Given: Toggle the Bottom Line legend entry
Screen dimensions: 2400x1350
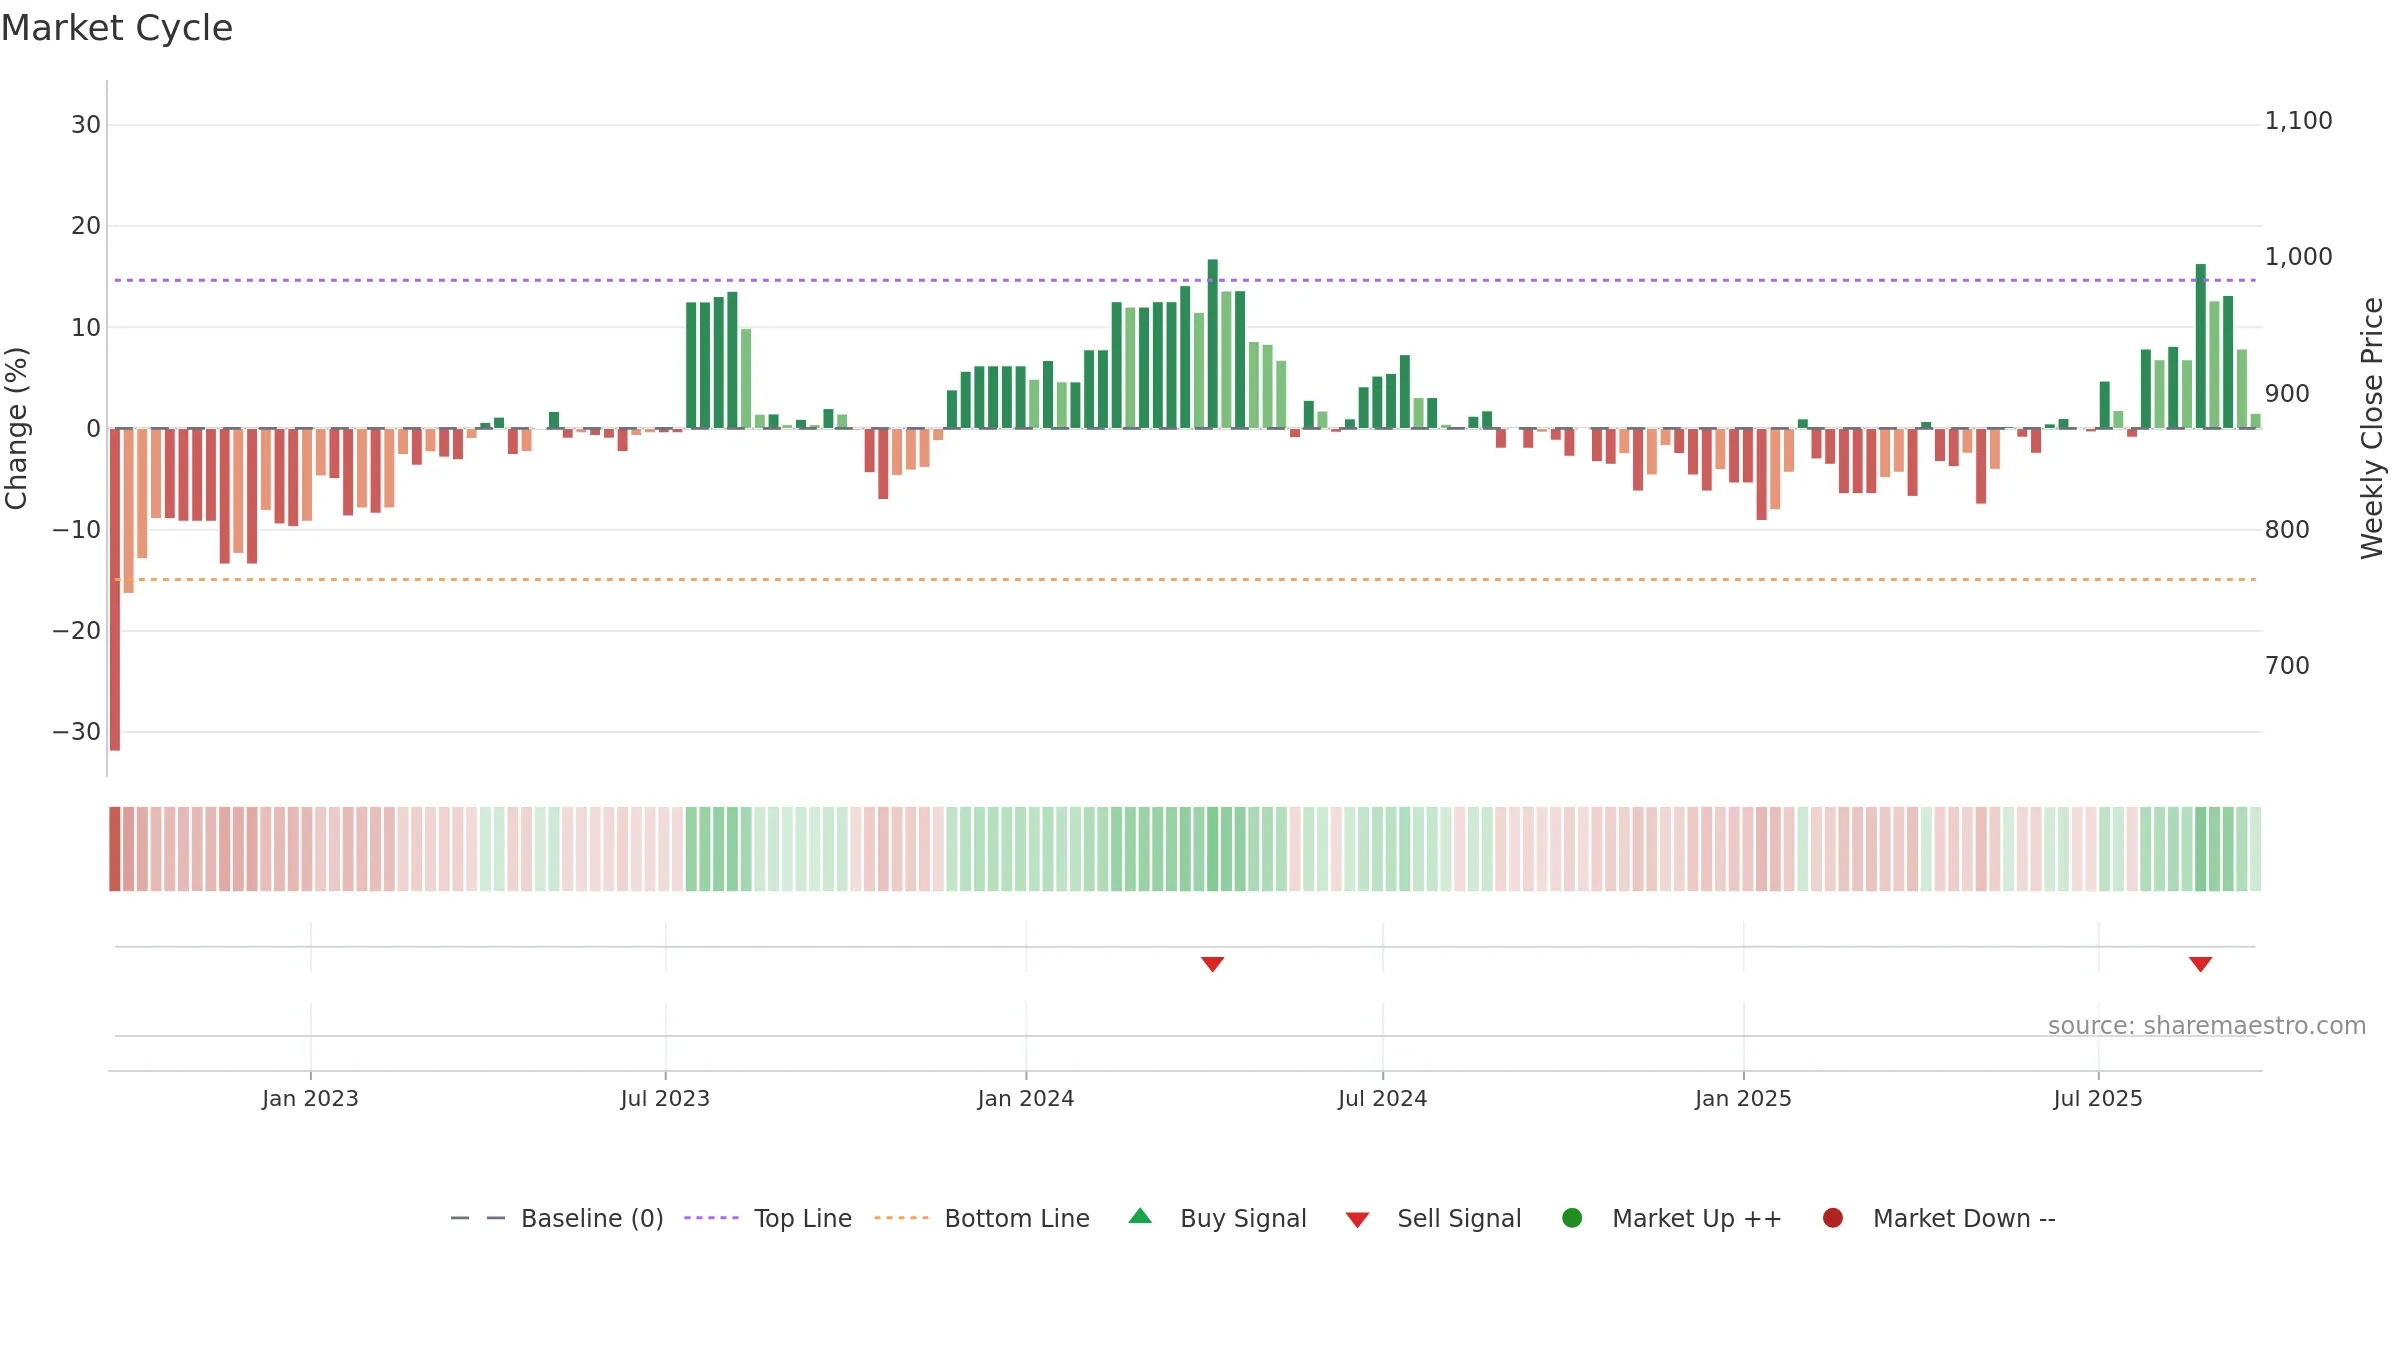Looking at the screenshot, I should pyautogui.click(x=982, y=1218).
